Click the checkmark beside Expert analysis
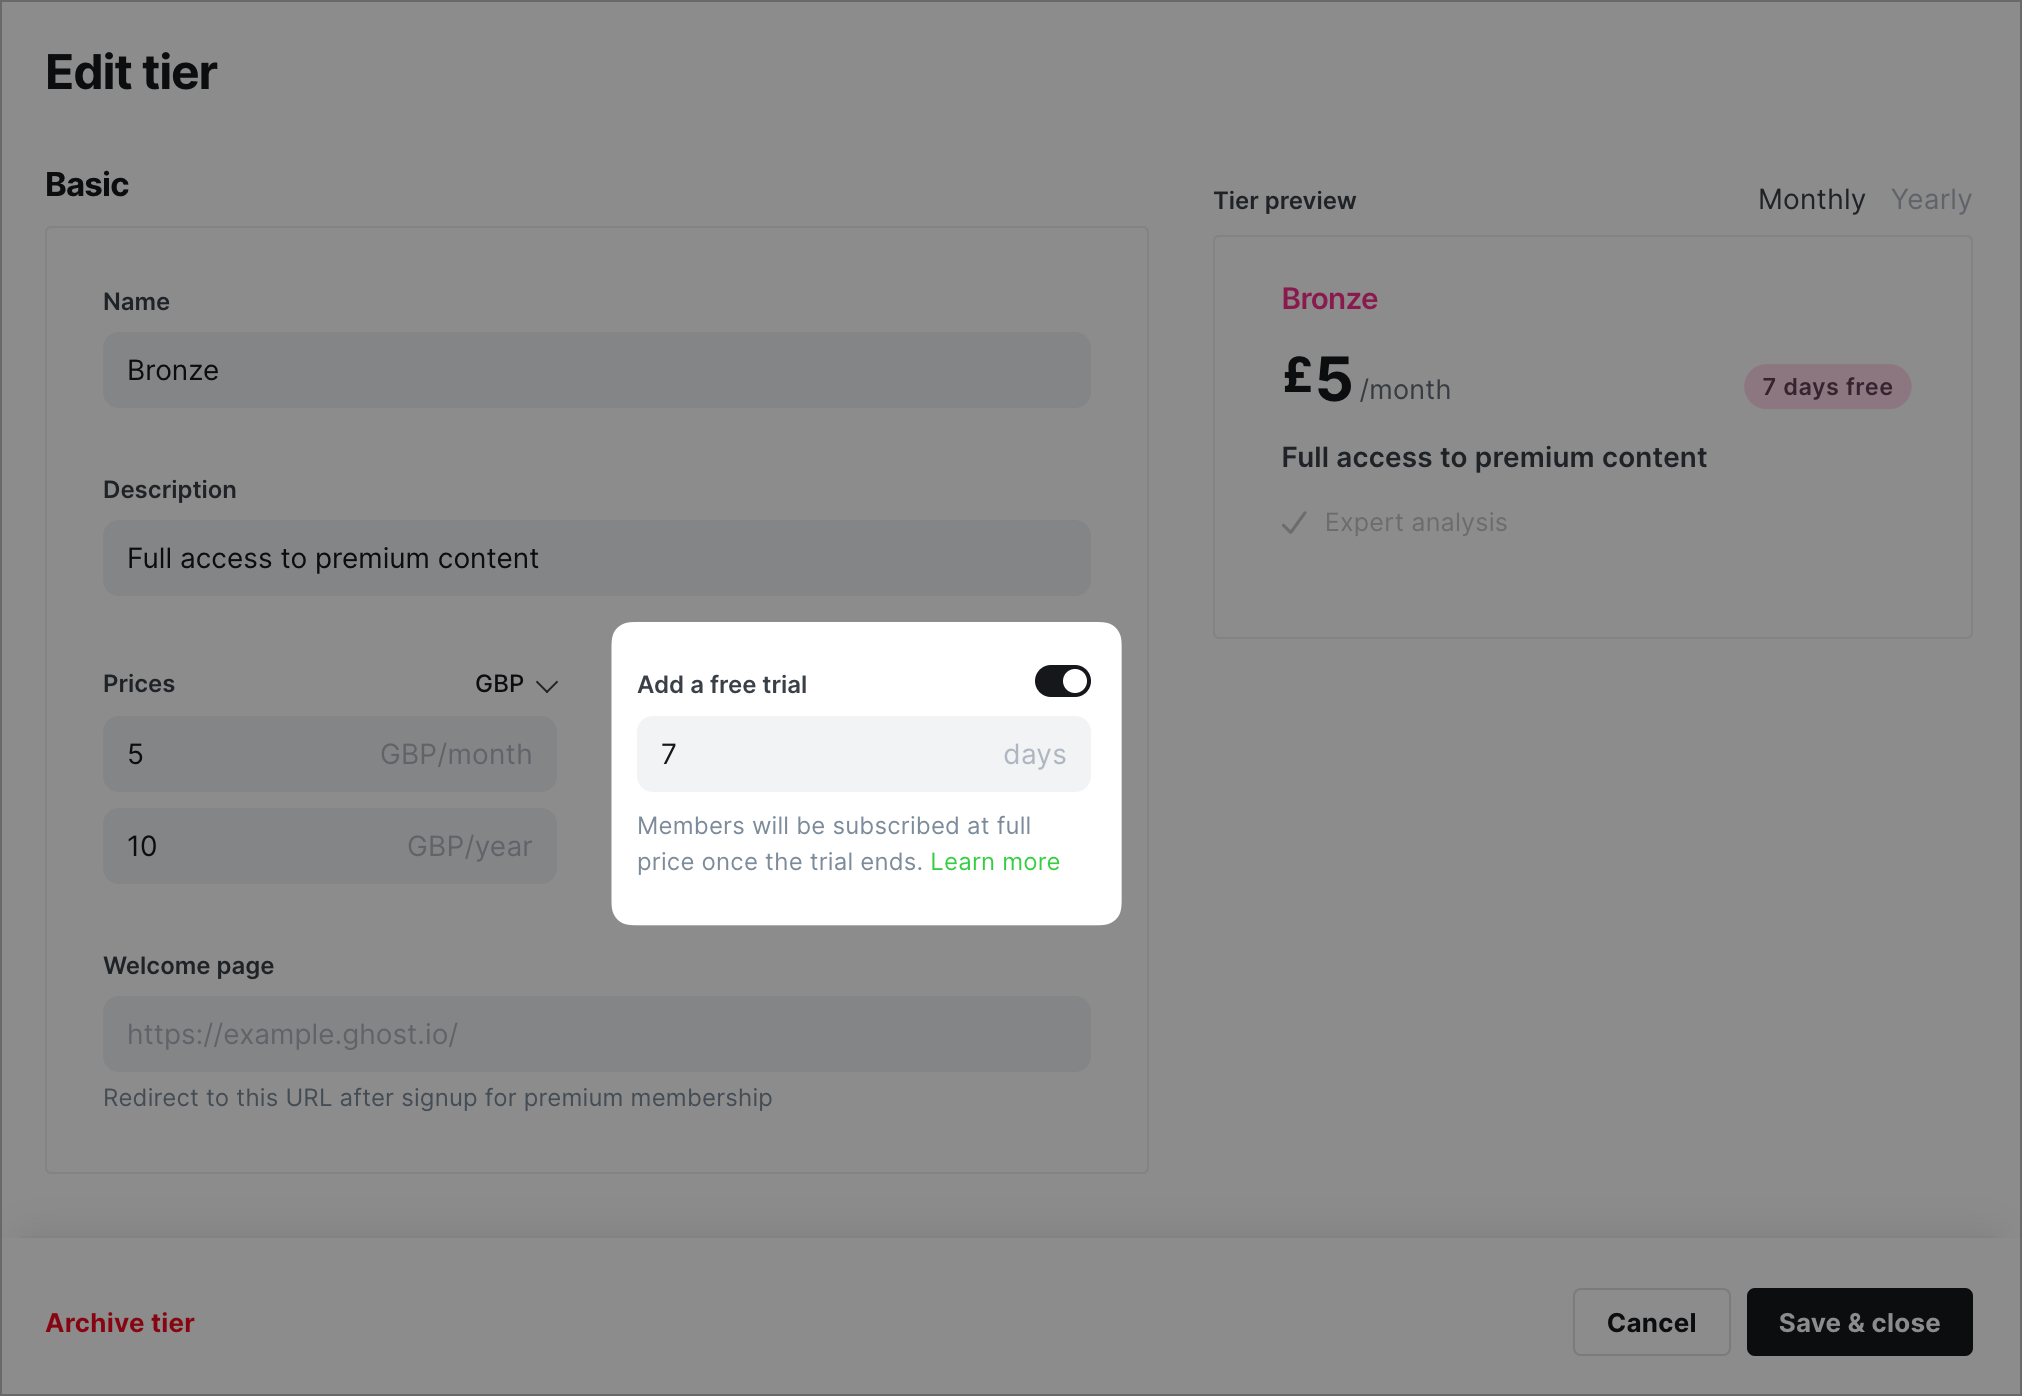This screenshot has height=1396, width=2022. pos(1295,523)
